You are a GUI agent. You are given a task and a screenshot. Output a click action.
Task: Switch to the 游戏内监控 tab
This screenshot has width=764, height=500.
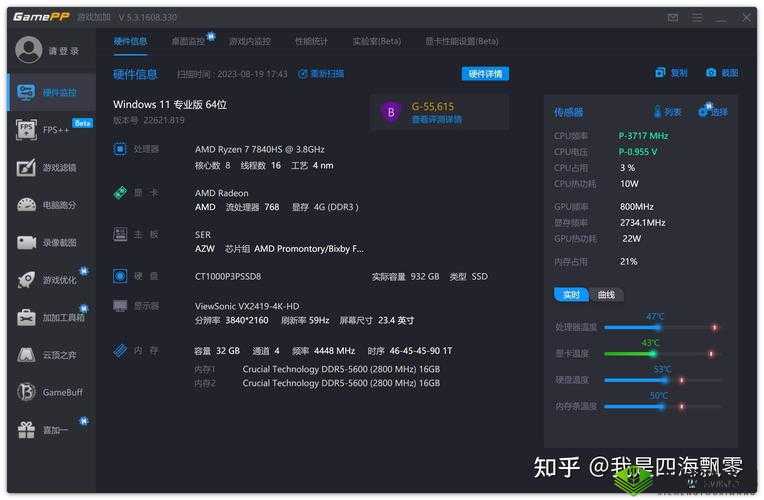[x=250, y=41]
